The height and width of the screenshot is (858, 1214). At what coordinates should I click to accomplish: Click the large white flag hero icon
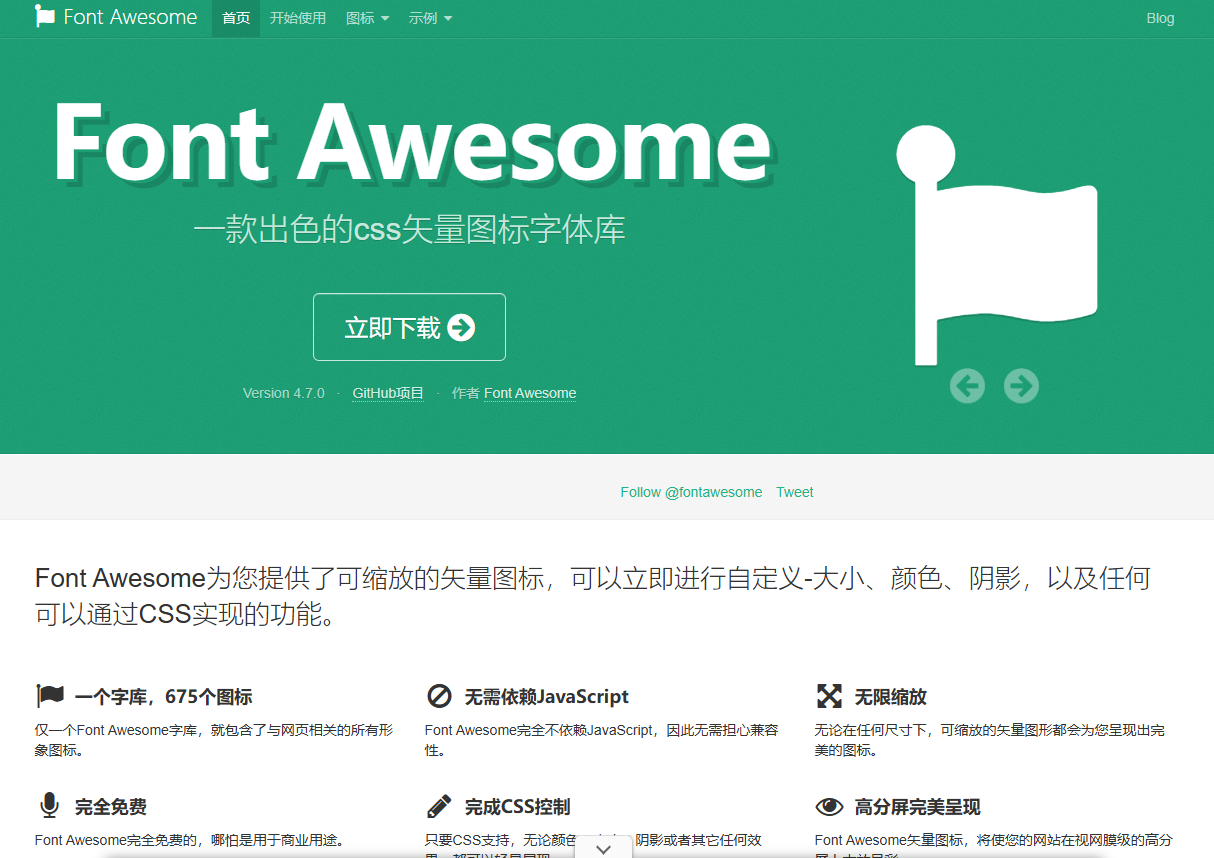point(996,245)
